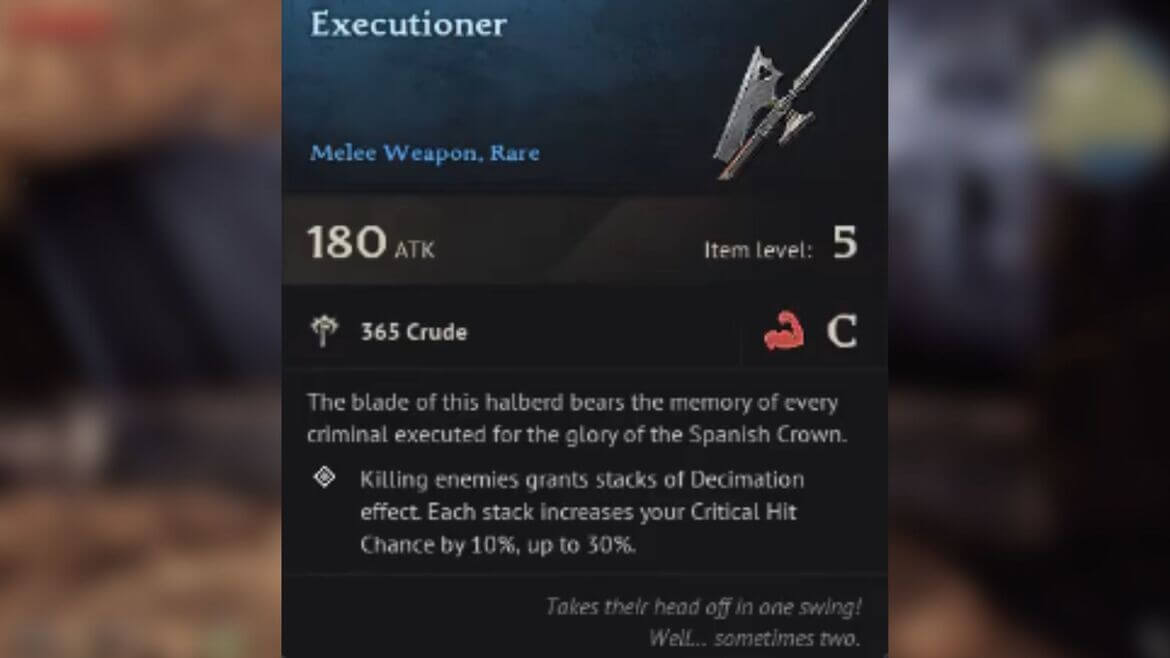Click the Melee Weapon, Rare label

coord(425,153)
